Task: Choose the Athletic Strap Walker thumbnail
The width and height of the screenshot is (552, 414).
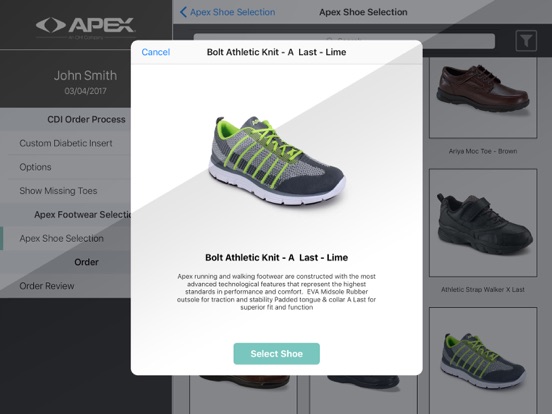Action: (x=483, y=222)
